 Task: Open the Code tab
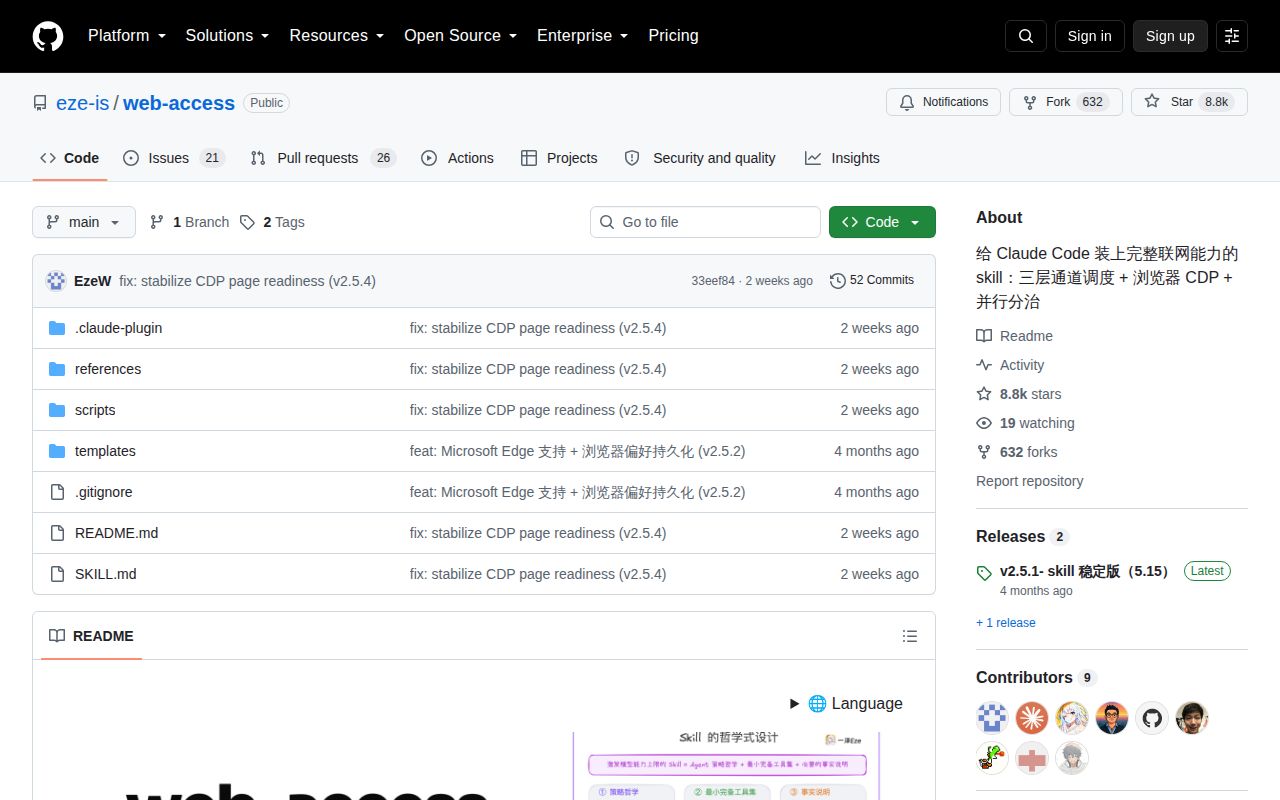click(69, 158)
